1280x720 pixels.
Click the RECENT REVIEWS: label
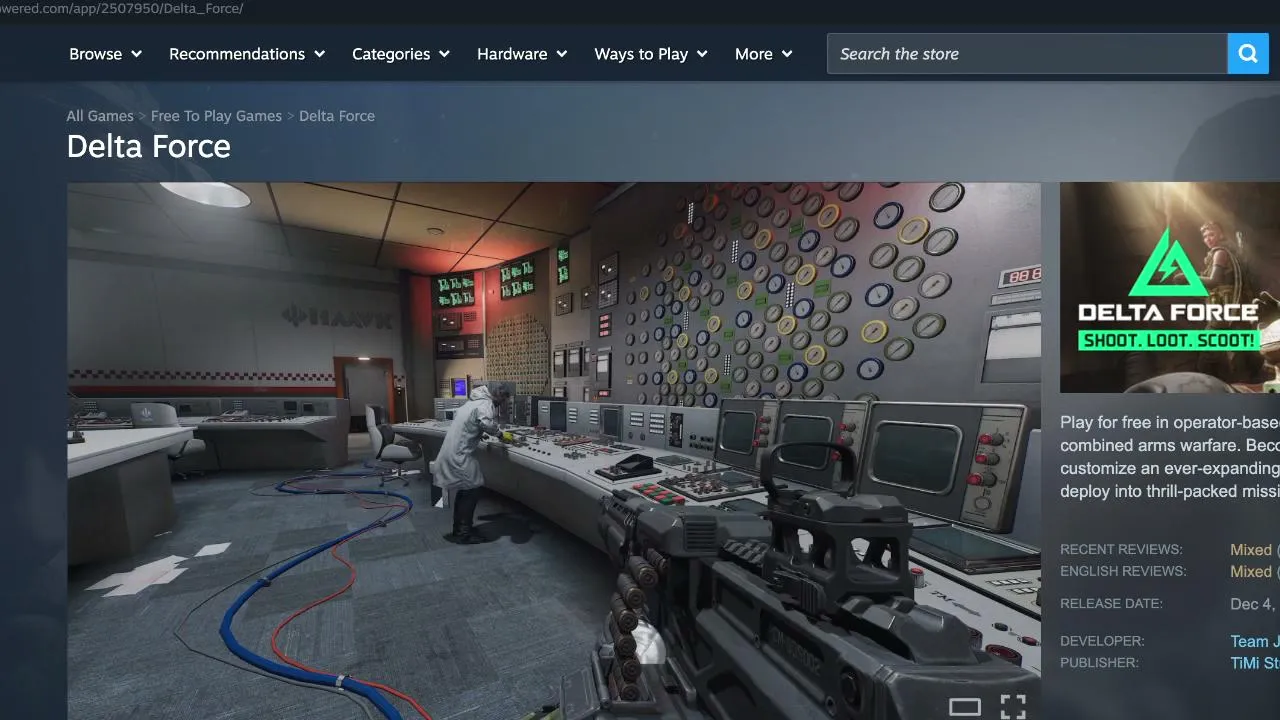[x=1121, y=550]
